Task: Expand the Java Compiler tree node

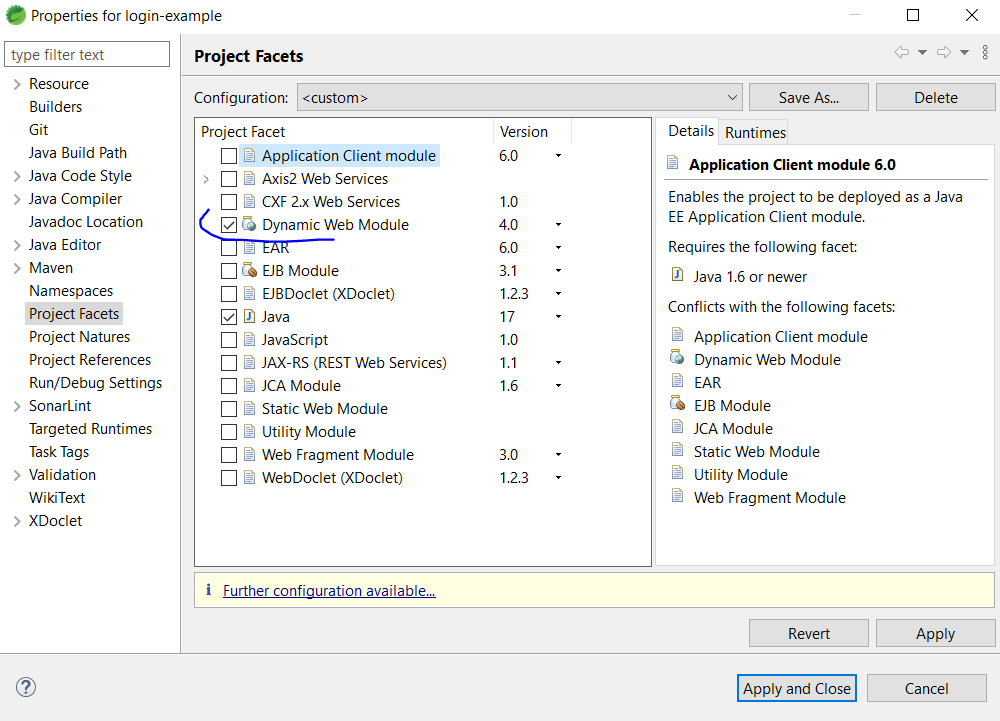Action: (17, 199)
